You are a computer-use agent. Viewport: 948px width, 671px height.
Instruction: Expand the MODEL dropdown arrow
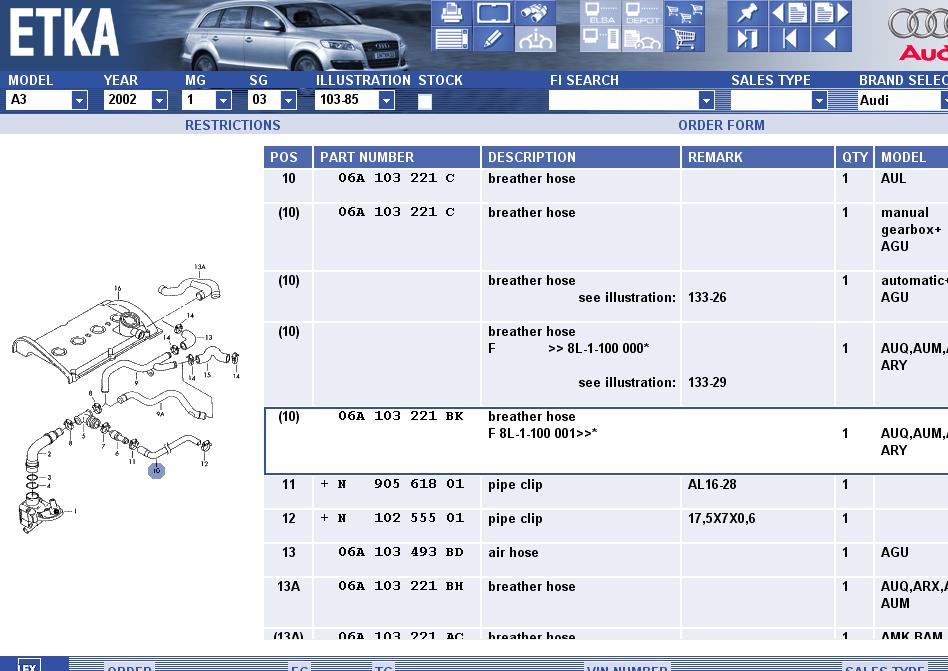79,100
